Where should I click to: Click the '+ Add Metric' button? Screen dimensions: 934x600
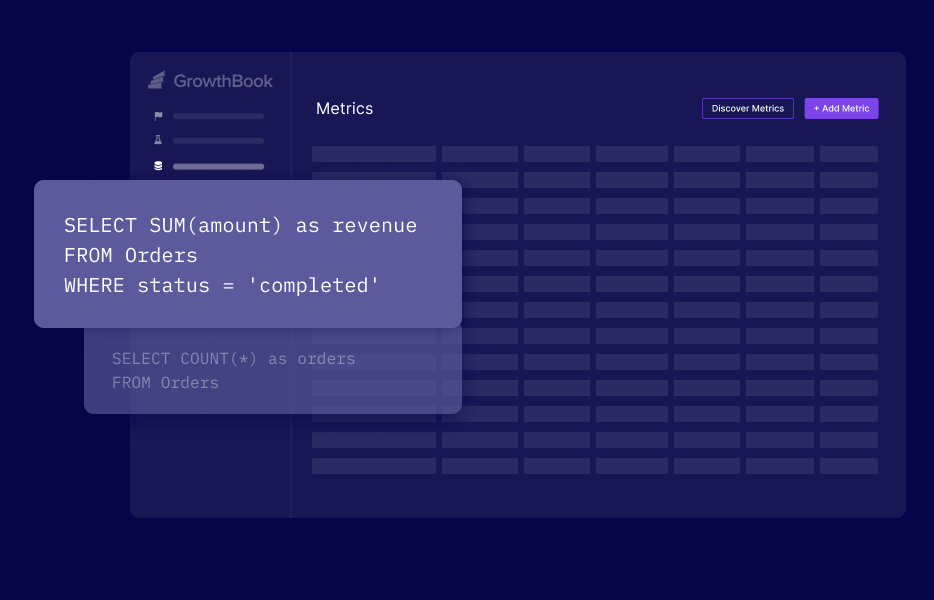coord(841,108)
